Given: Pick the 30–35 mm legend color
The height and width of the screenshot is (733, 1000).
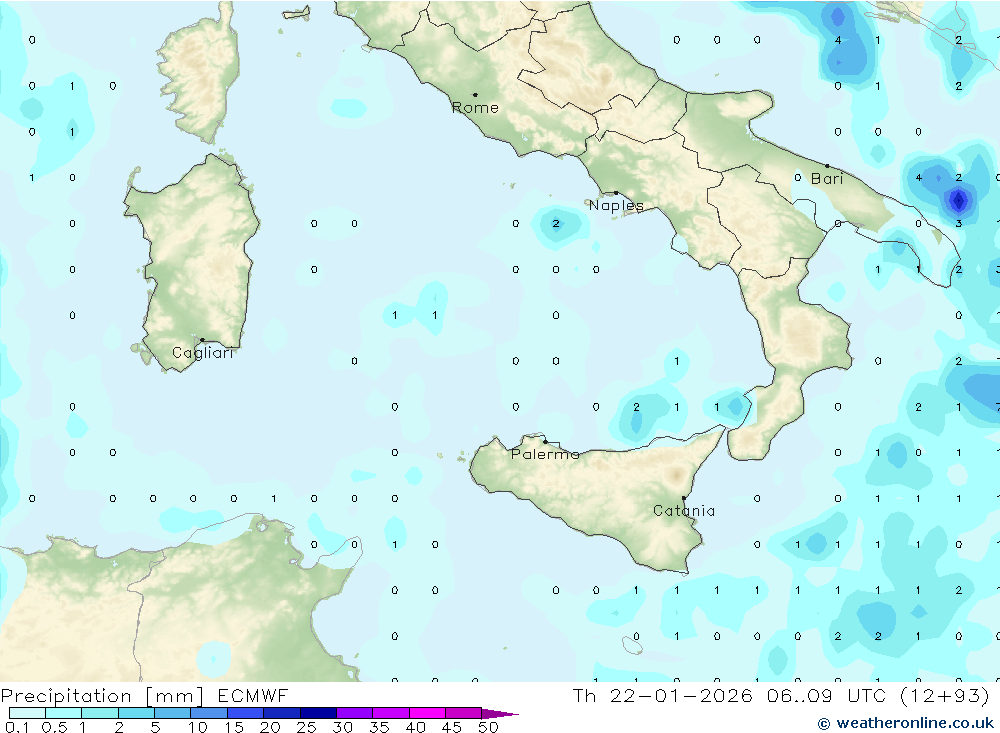Looking at the screenshot, I should click(354, 713).
